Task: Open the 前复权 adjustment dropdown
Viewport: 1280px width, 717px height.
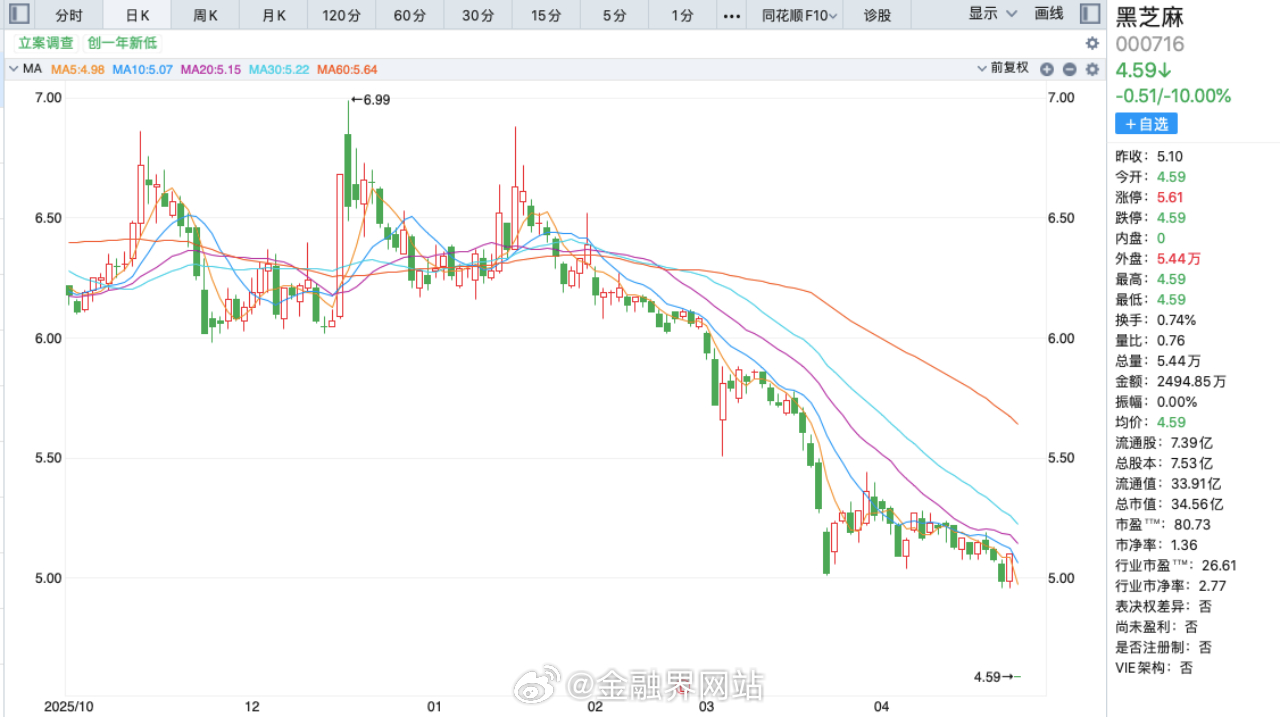Action: [1003, 68]
